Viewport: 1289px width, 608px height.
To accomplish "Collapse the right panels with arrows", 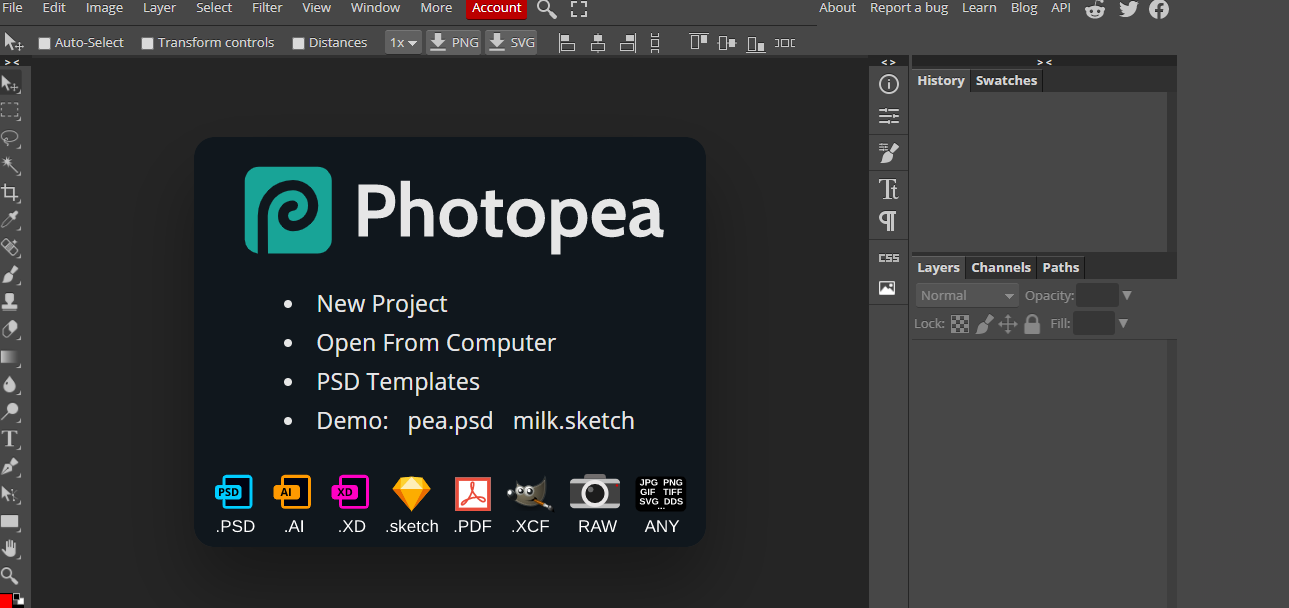I will [x=1044, y=62].
